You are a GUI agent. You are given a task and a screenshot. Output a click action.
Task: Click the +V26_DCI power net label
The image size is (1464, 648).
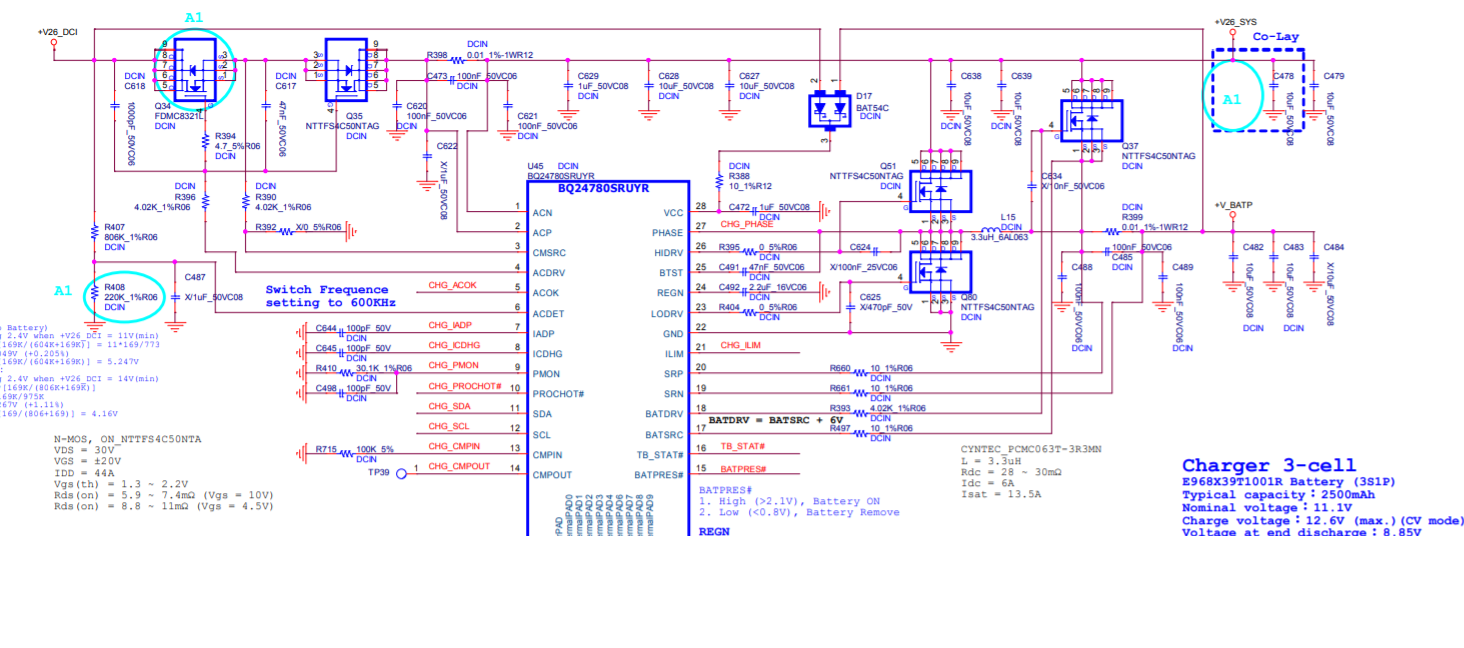click(x=58, y=32)
